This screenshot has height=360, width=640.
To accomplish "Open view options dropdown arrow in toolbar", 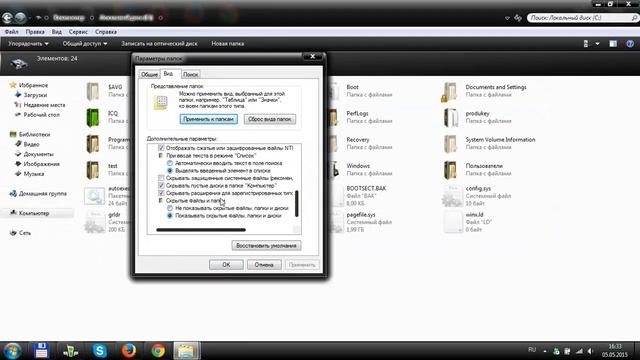I will click(598, 44).
